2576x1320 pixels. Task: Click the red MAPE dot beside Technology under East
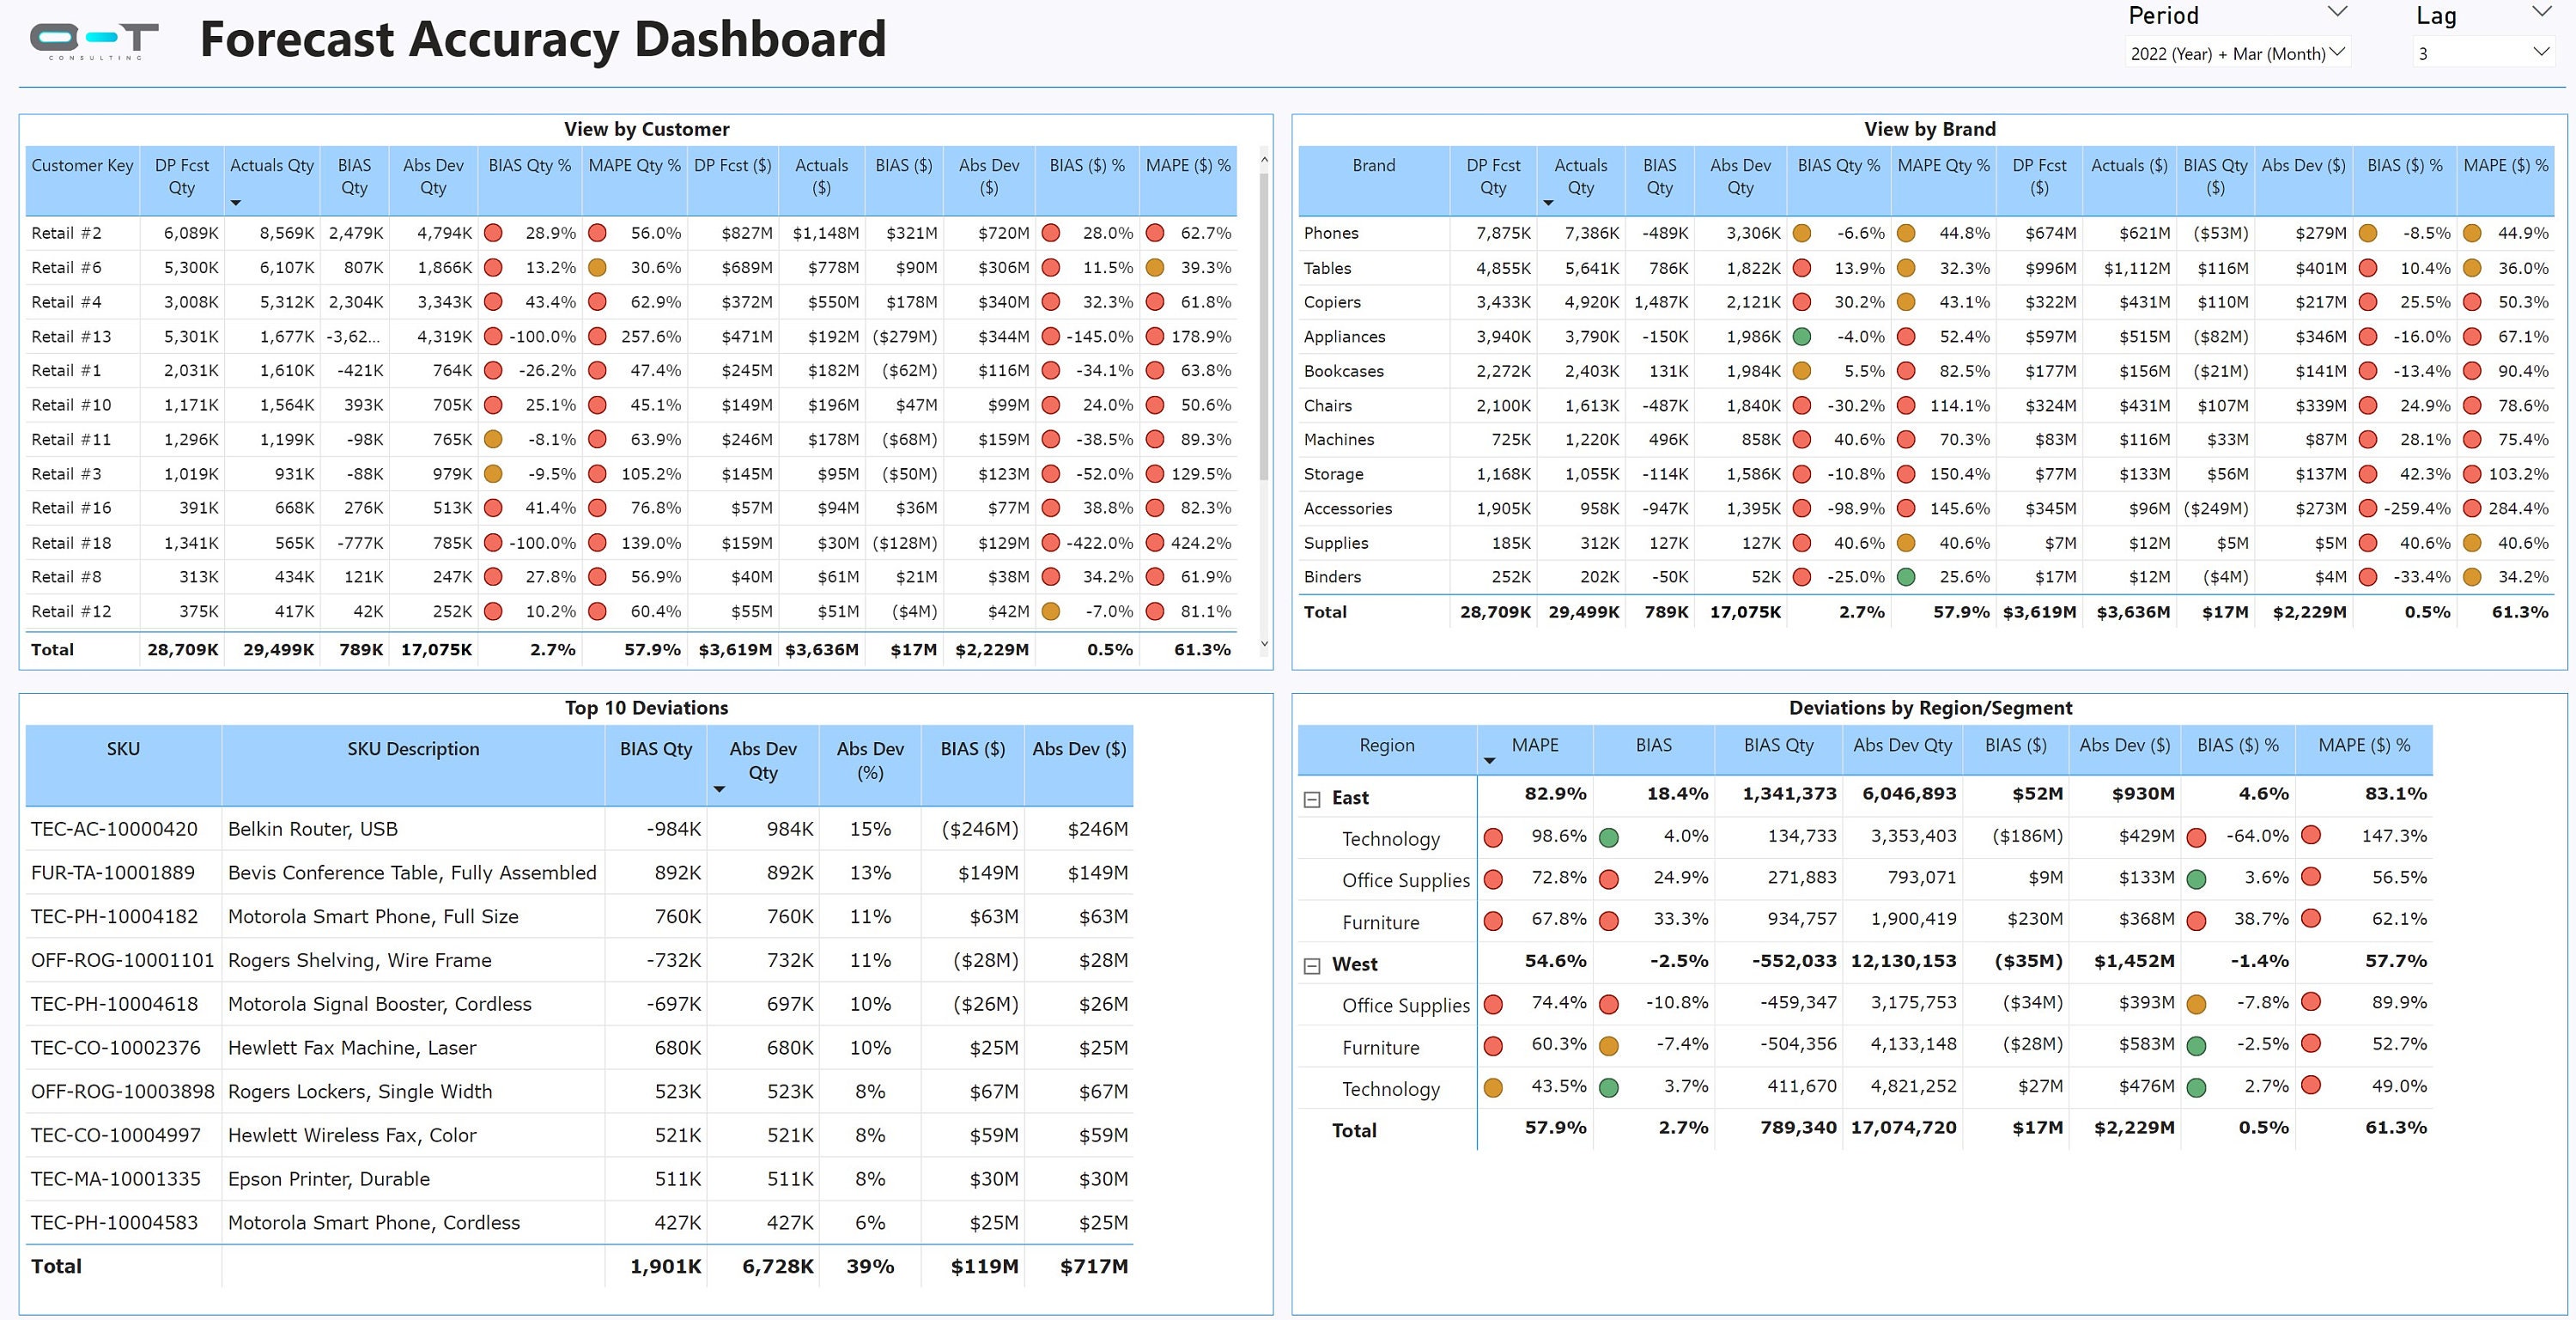[x=1494, y=837]
